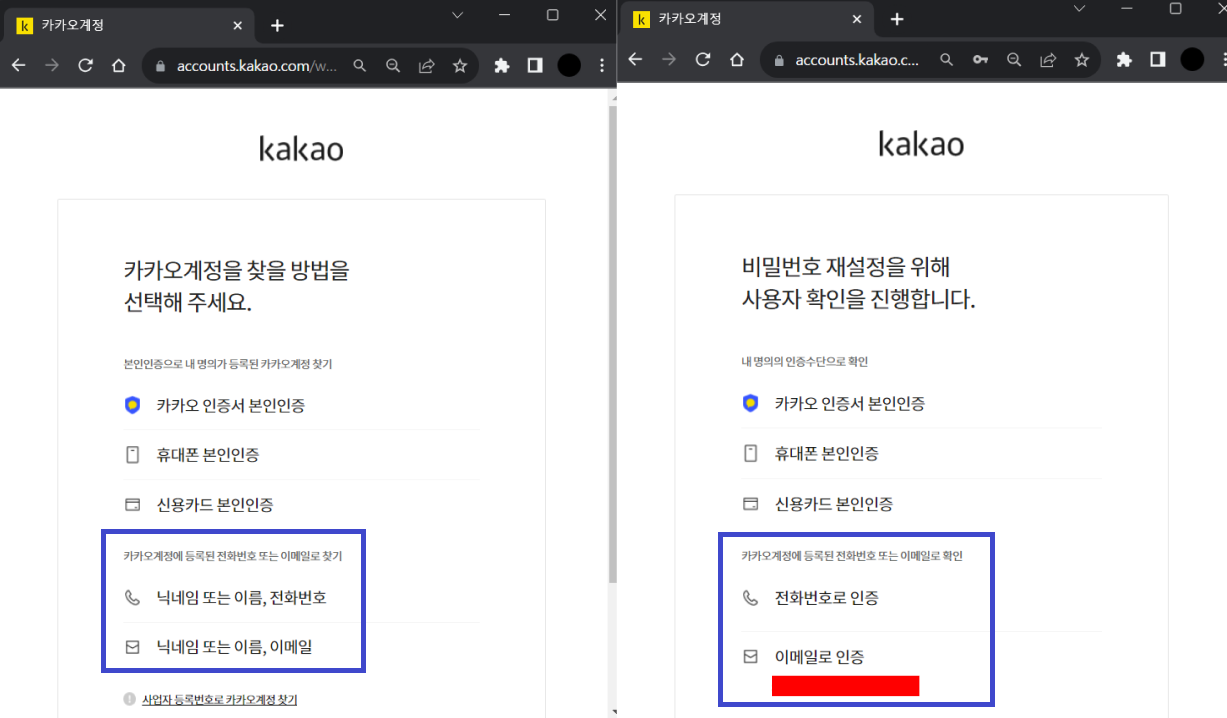Open home page in right browser window
This screenshot has height=718, width=1227.
pos(737,60)
